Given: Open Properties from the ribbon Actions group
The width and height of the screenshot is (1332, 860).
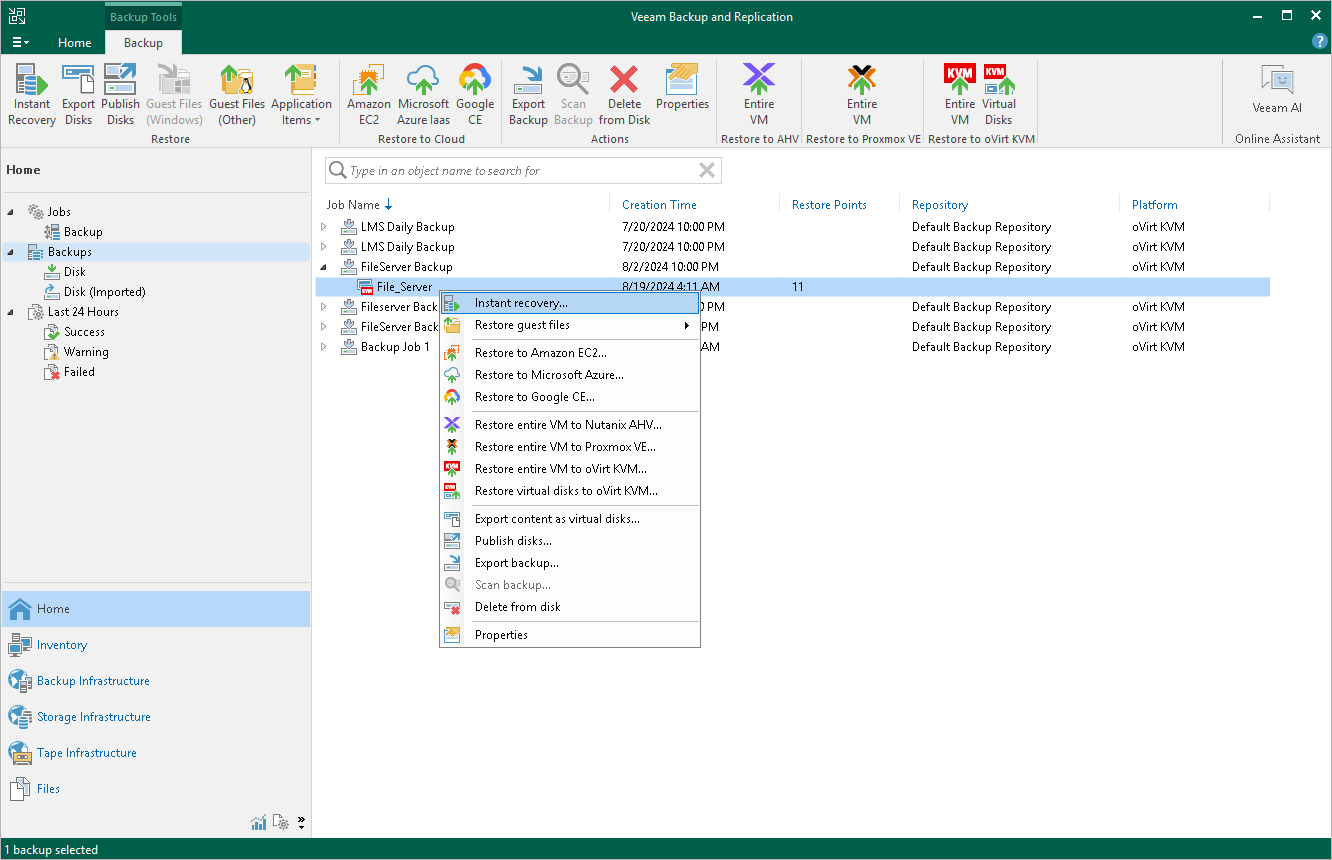Looking at the screenshot, I should (682, 87).
